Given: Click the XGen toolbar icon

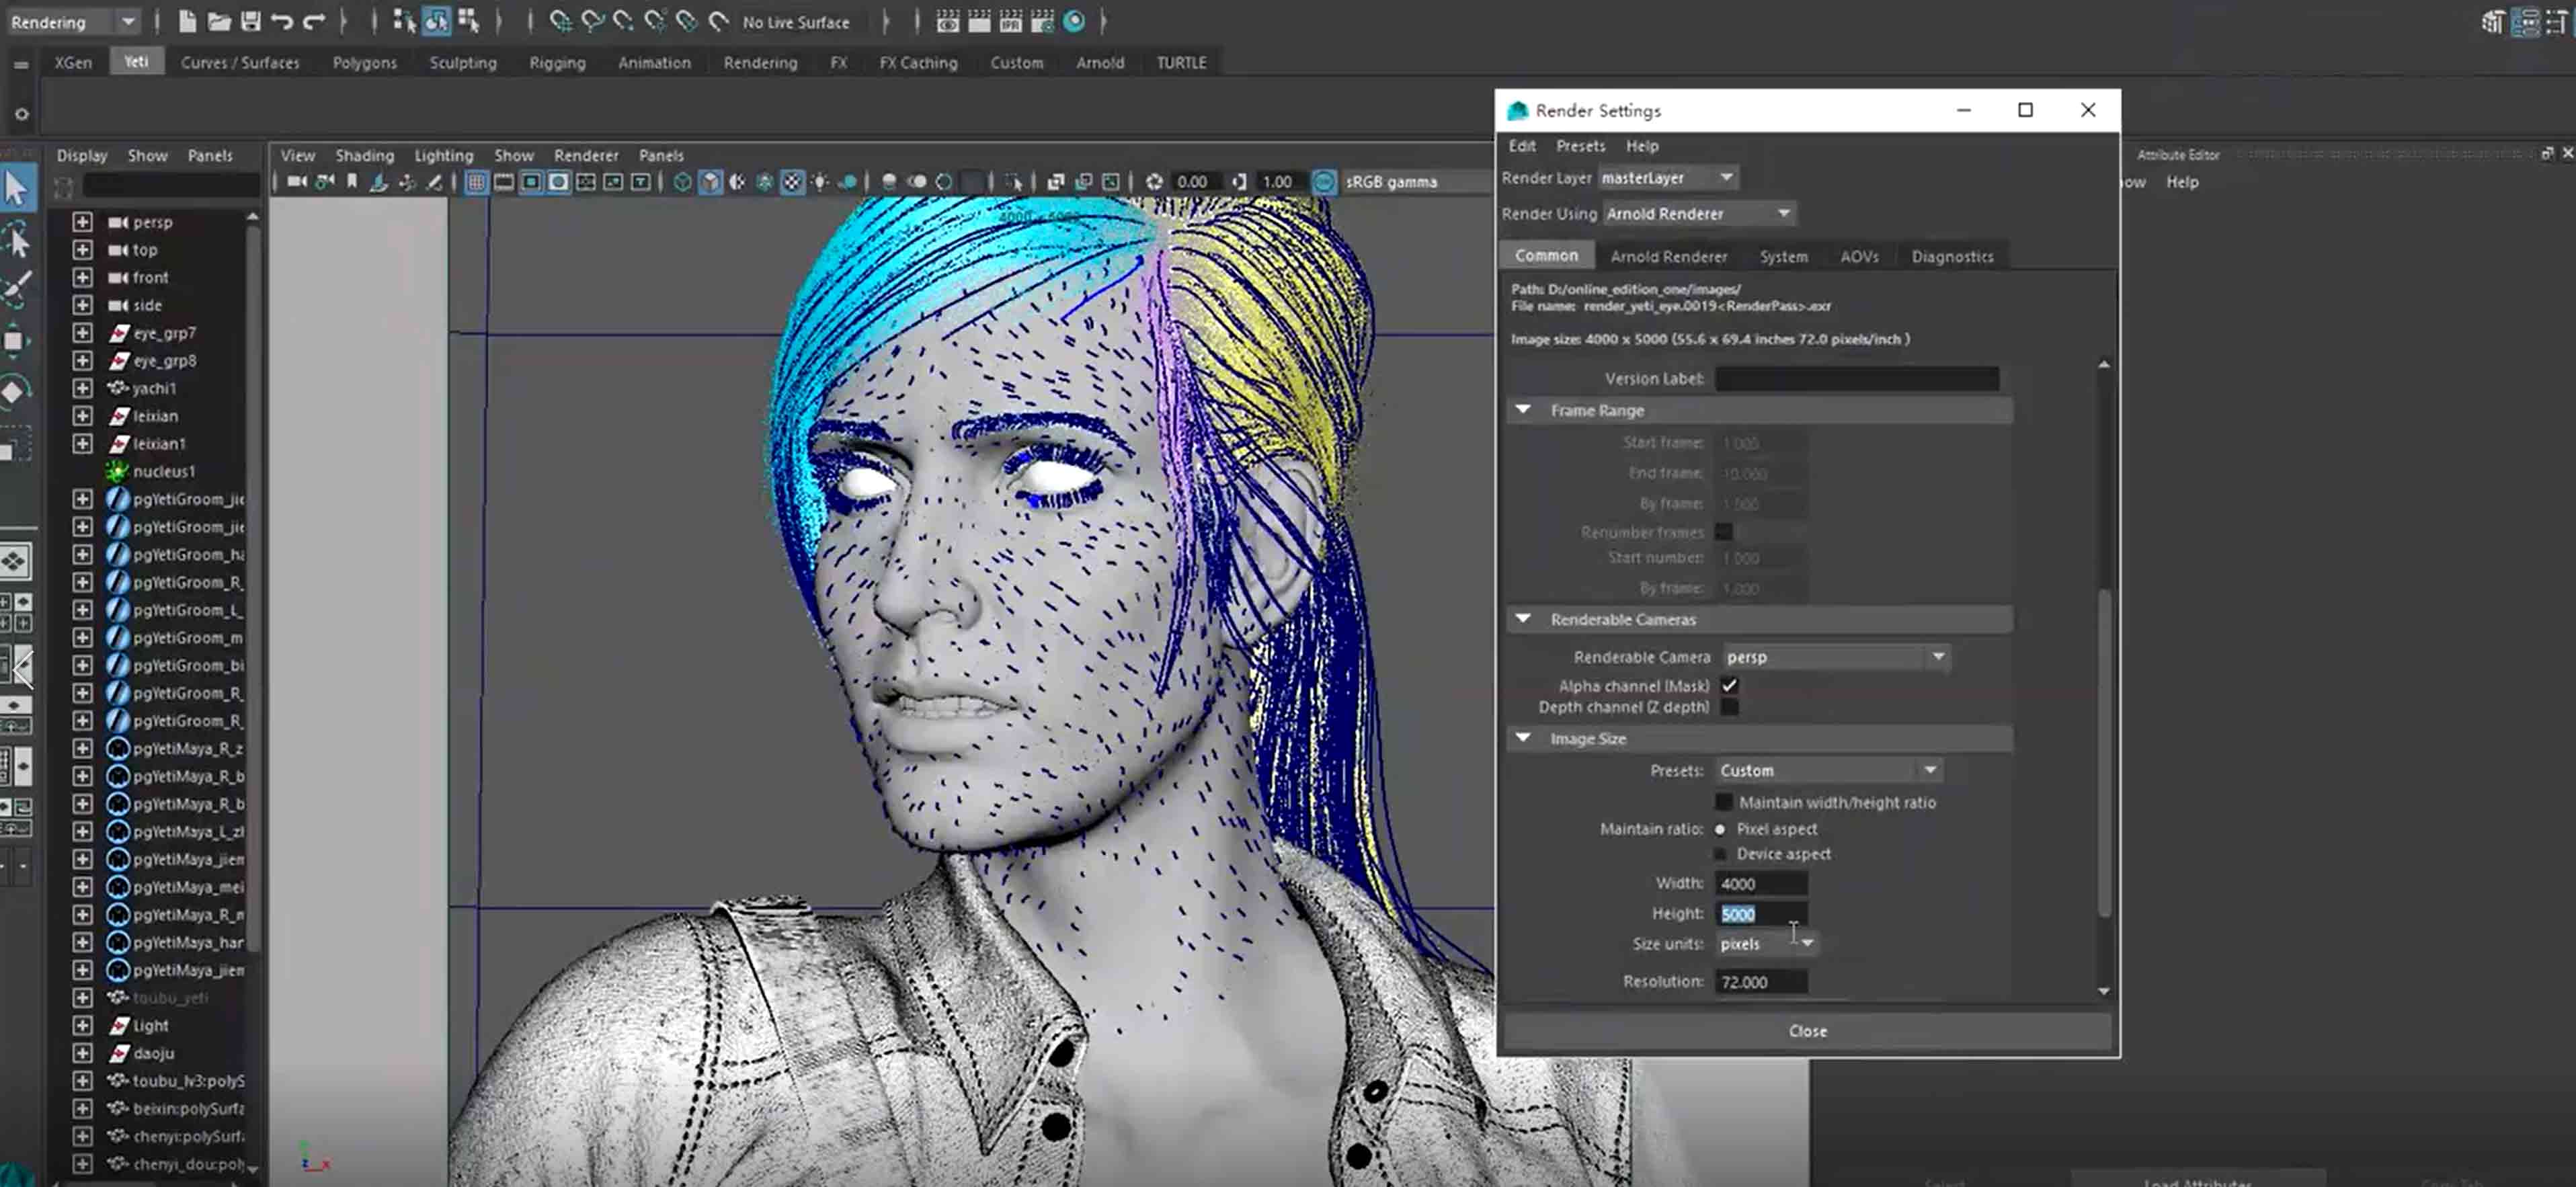Looking at the screenshot, I should pos(73,60).
